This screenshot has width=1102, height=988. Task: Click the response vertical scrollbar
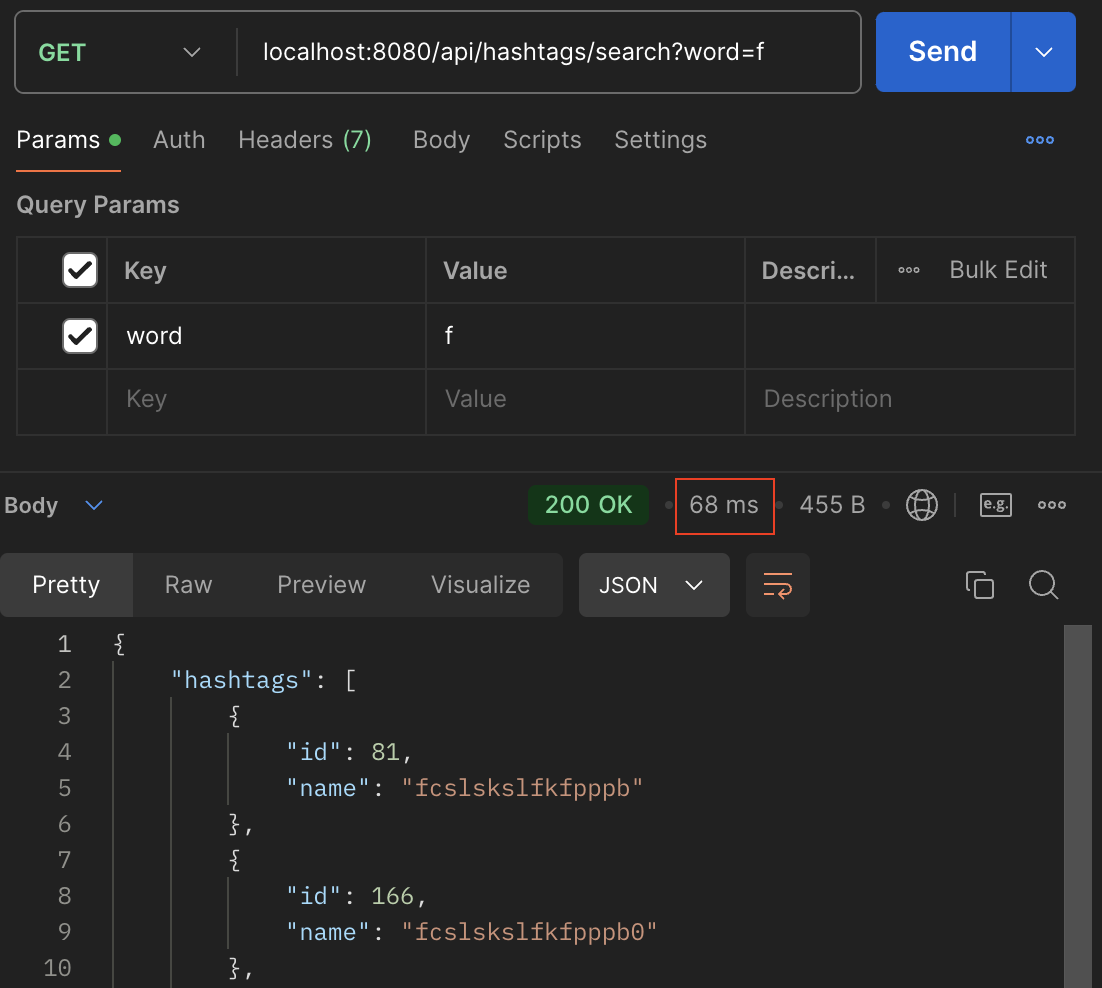1077,806
